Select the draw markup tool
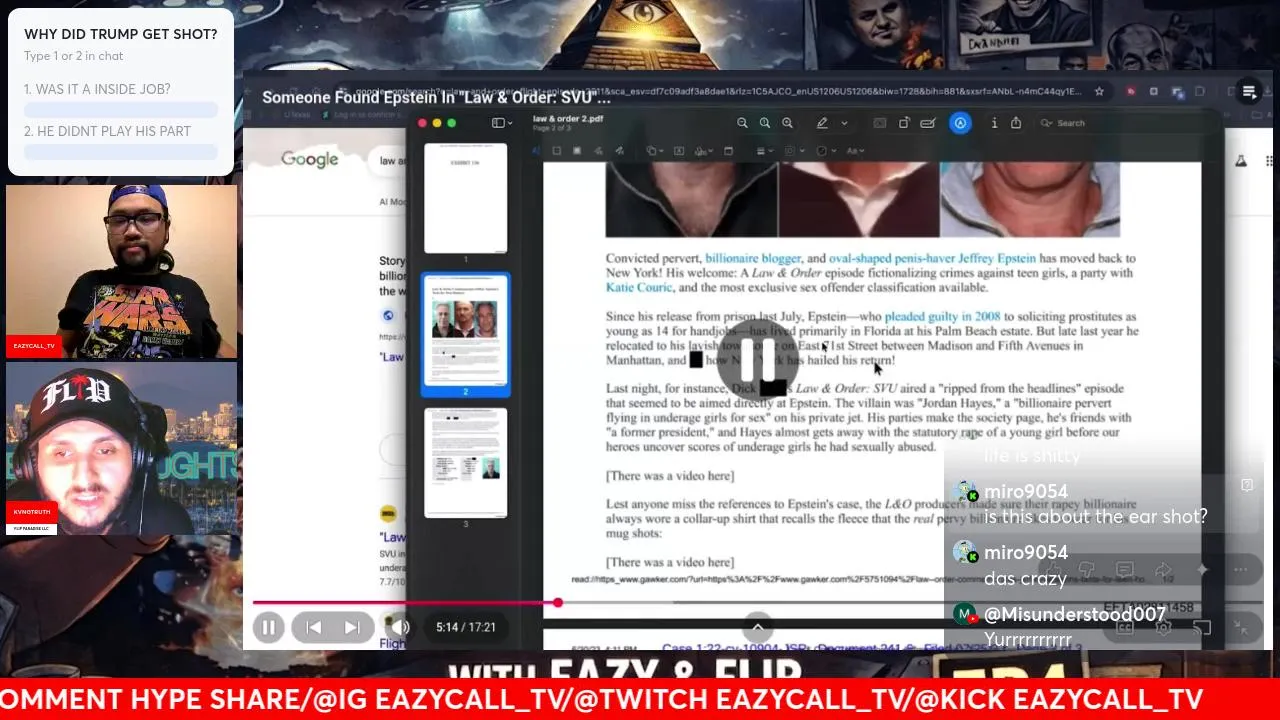1280x720 pixels. 619,151
